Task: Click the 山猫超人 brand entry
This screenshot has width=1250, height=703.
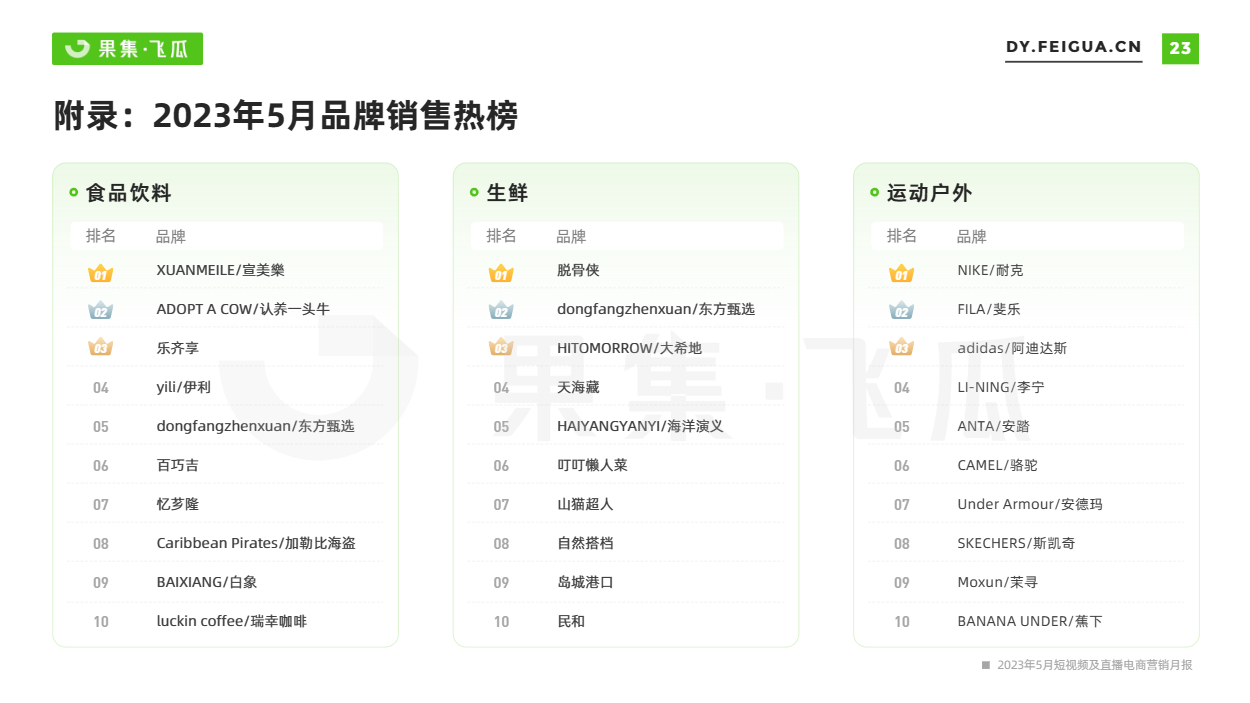Action: click(x=585, y=504)
